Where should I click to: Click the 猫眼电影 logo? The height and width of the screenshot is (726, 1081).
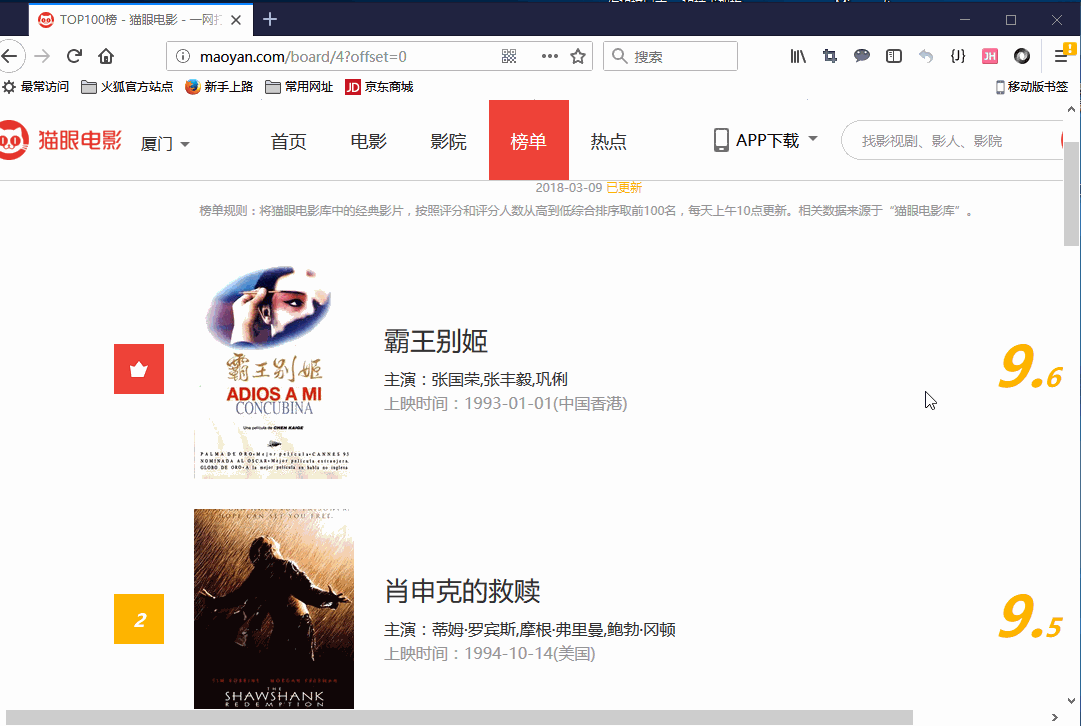(x=61, y=140)
